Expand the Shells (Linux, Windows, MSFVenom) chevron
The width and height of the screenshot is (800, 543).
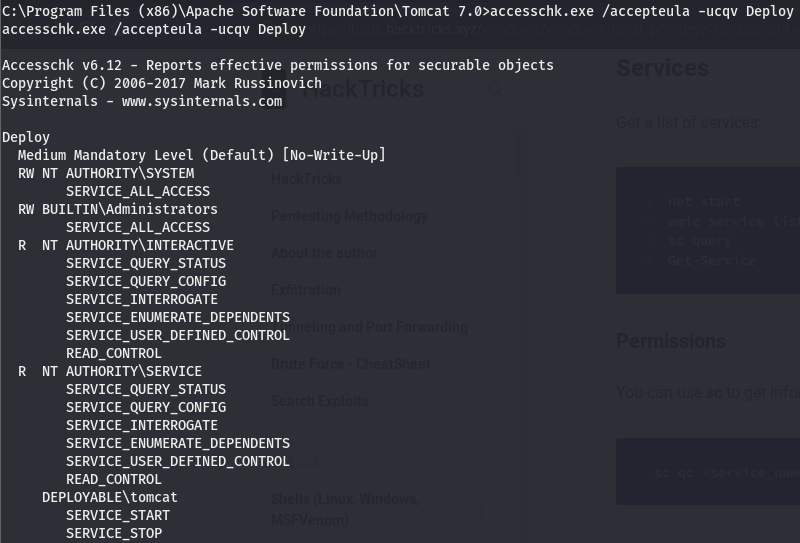pyautogui.click(x=481, y=510)
